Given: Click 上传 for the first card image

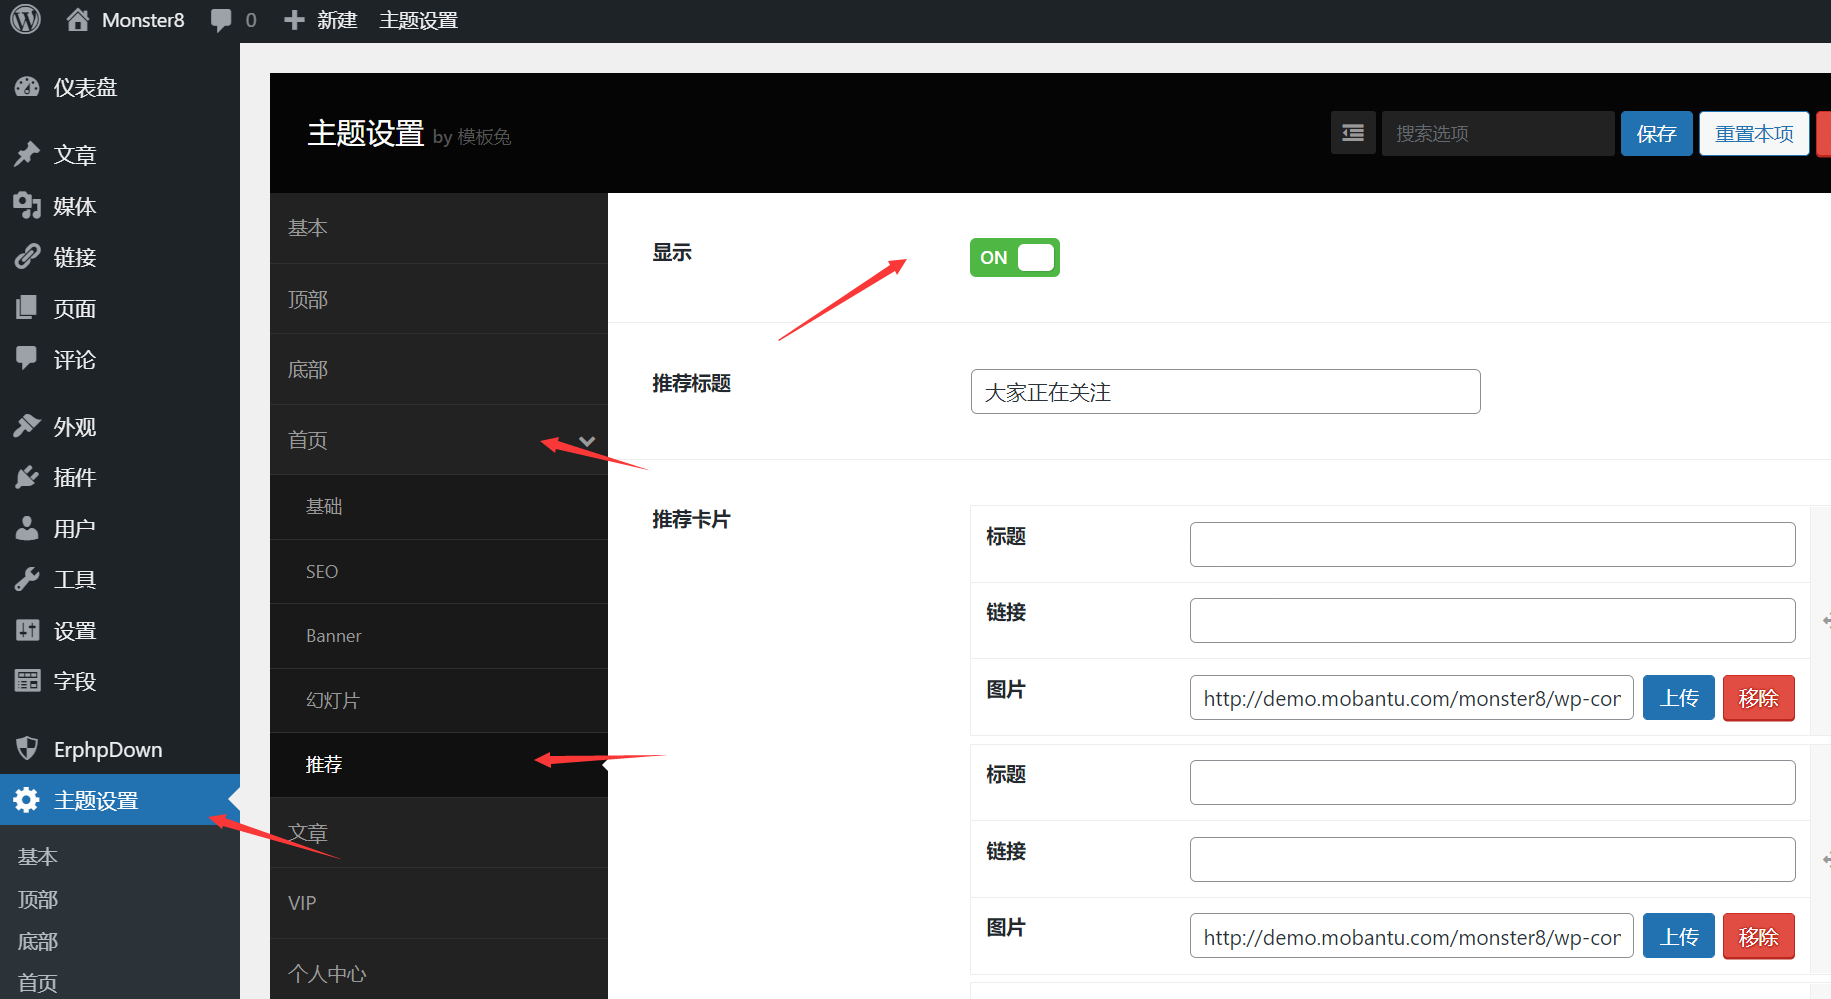Looking at the screenshot, I should point(1678,698).
